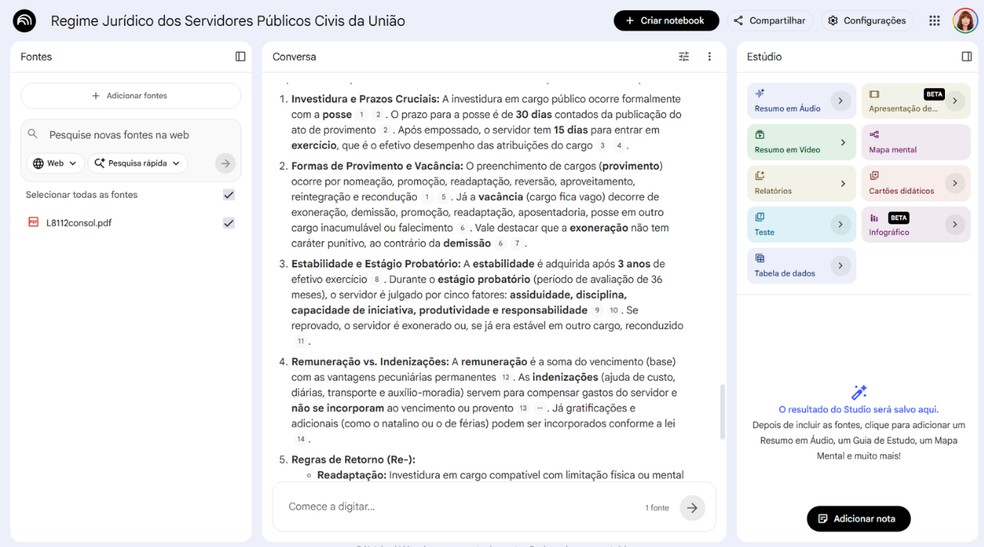Select the L8112consol.pdf source name
The width and height of the screenshot is (984, 547).
click(x=79, y=223)
